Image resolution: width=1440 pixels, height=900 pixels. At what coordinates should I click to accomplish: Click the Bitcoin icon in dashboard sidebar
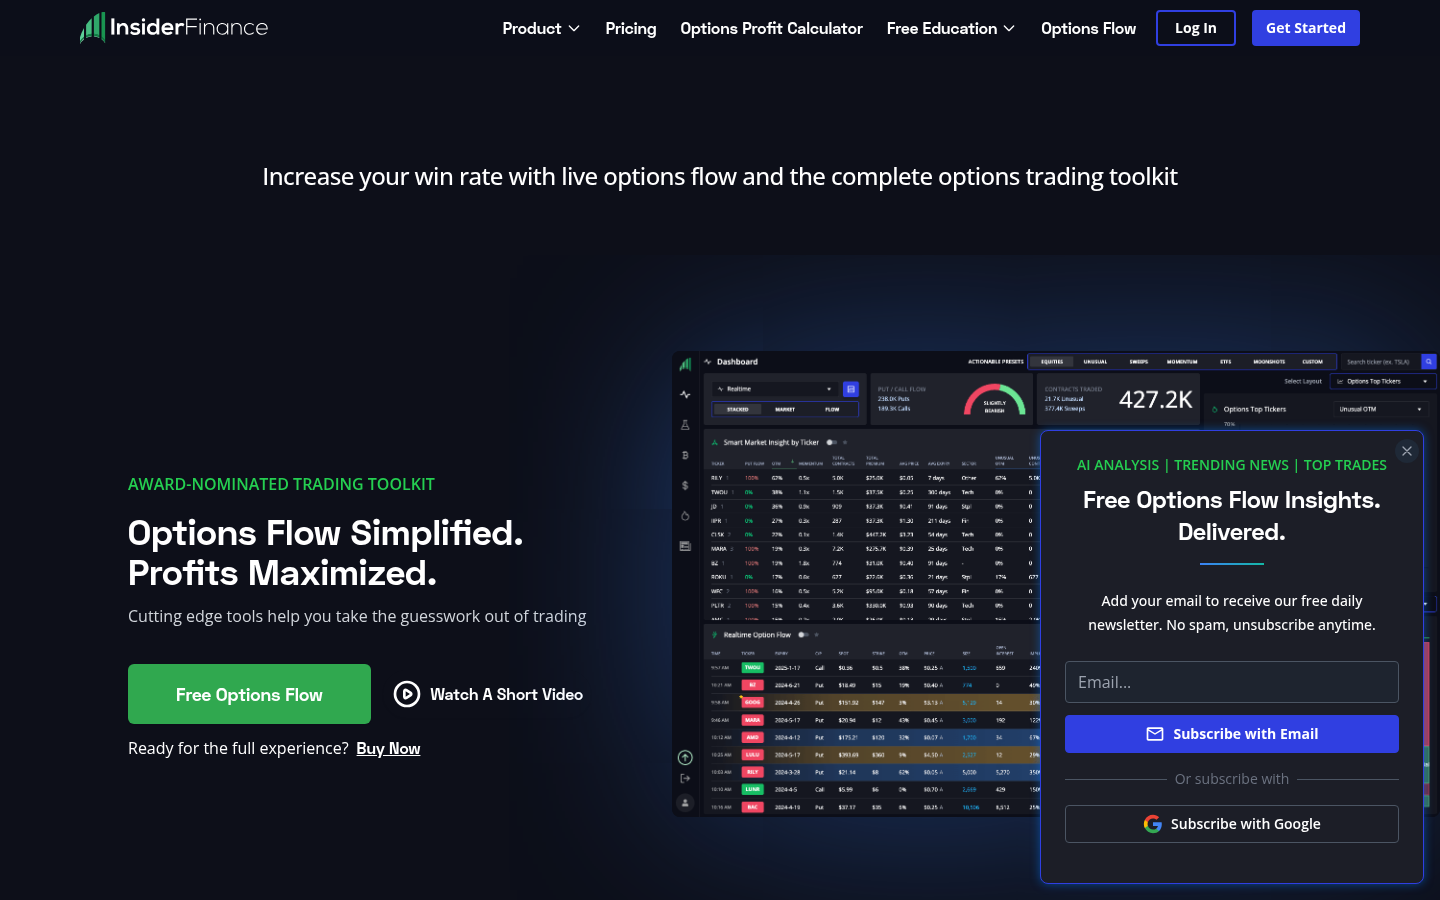[x=685, y=455]
